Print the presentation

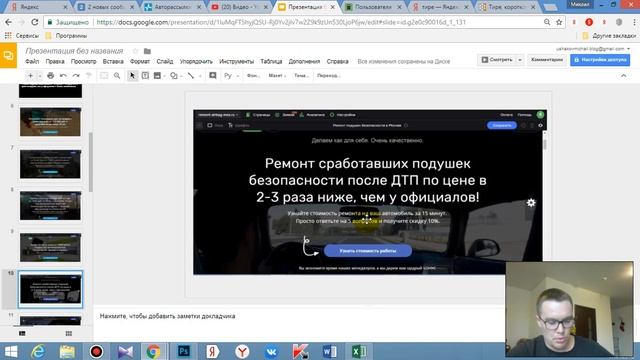[50, 76]
